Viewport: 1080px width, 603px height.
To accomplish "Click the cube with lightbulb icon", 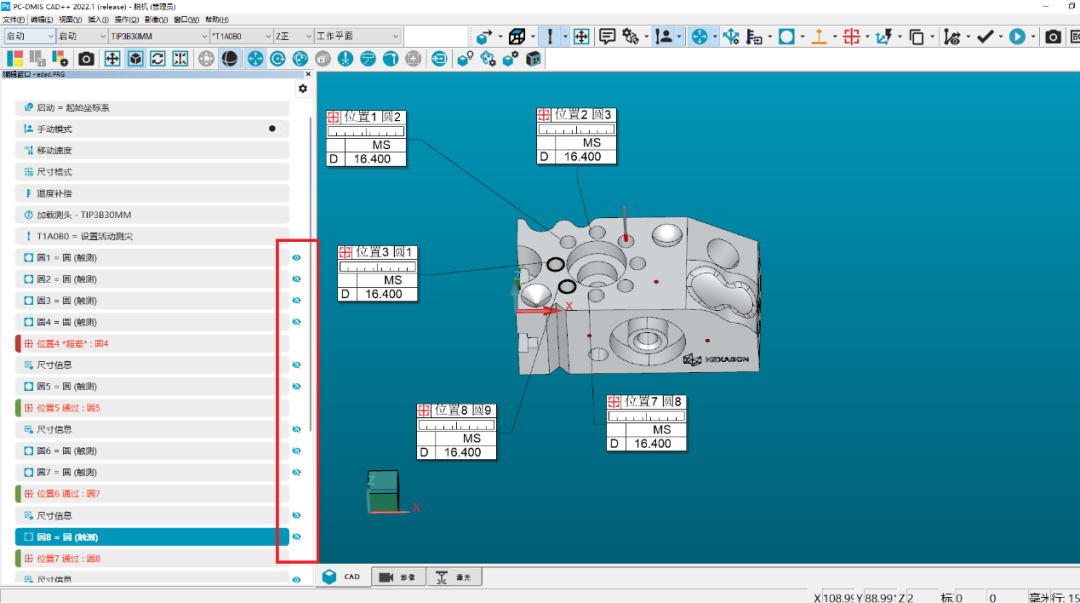I will pos(465,59).
